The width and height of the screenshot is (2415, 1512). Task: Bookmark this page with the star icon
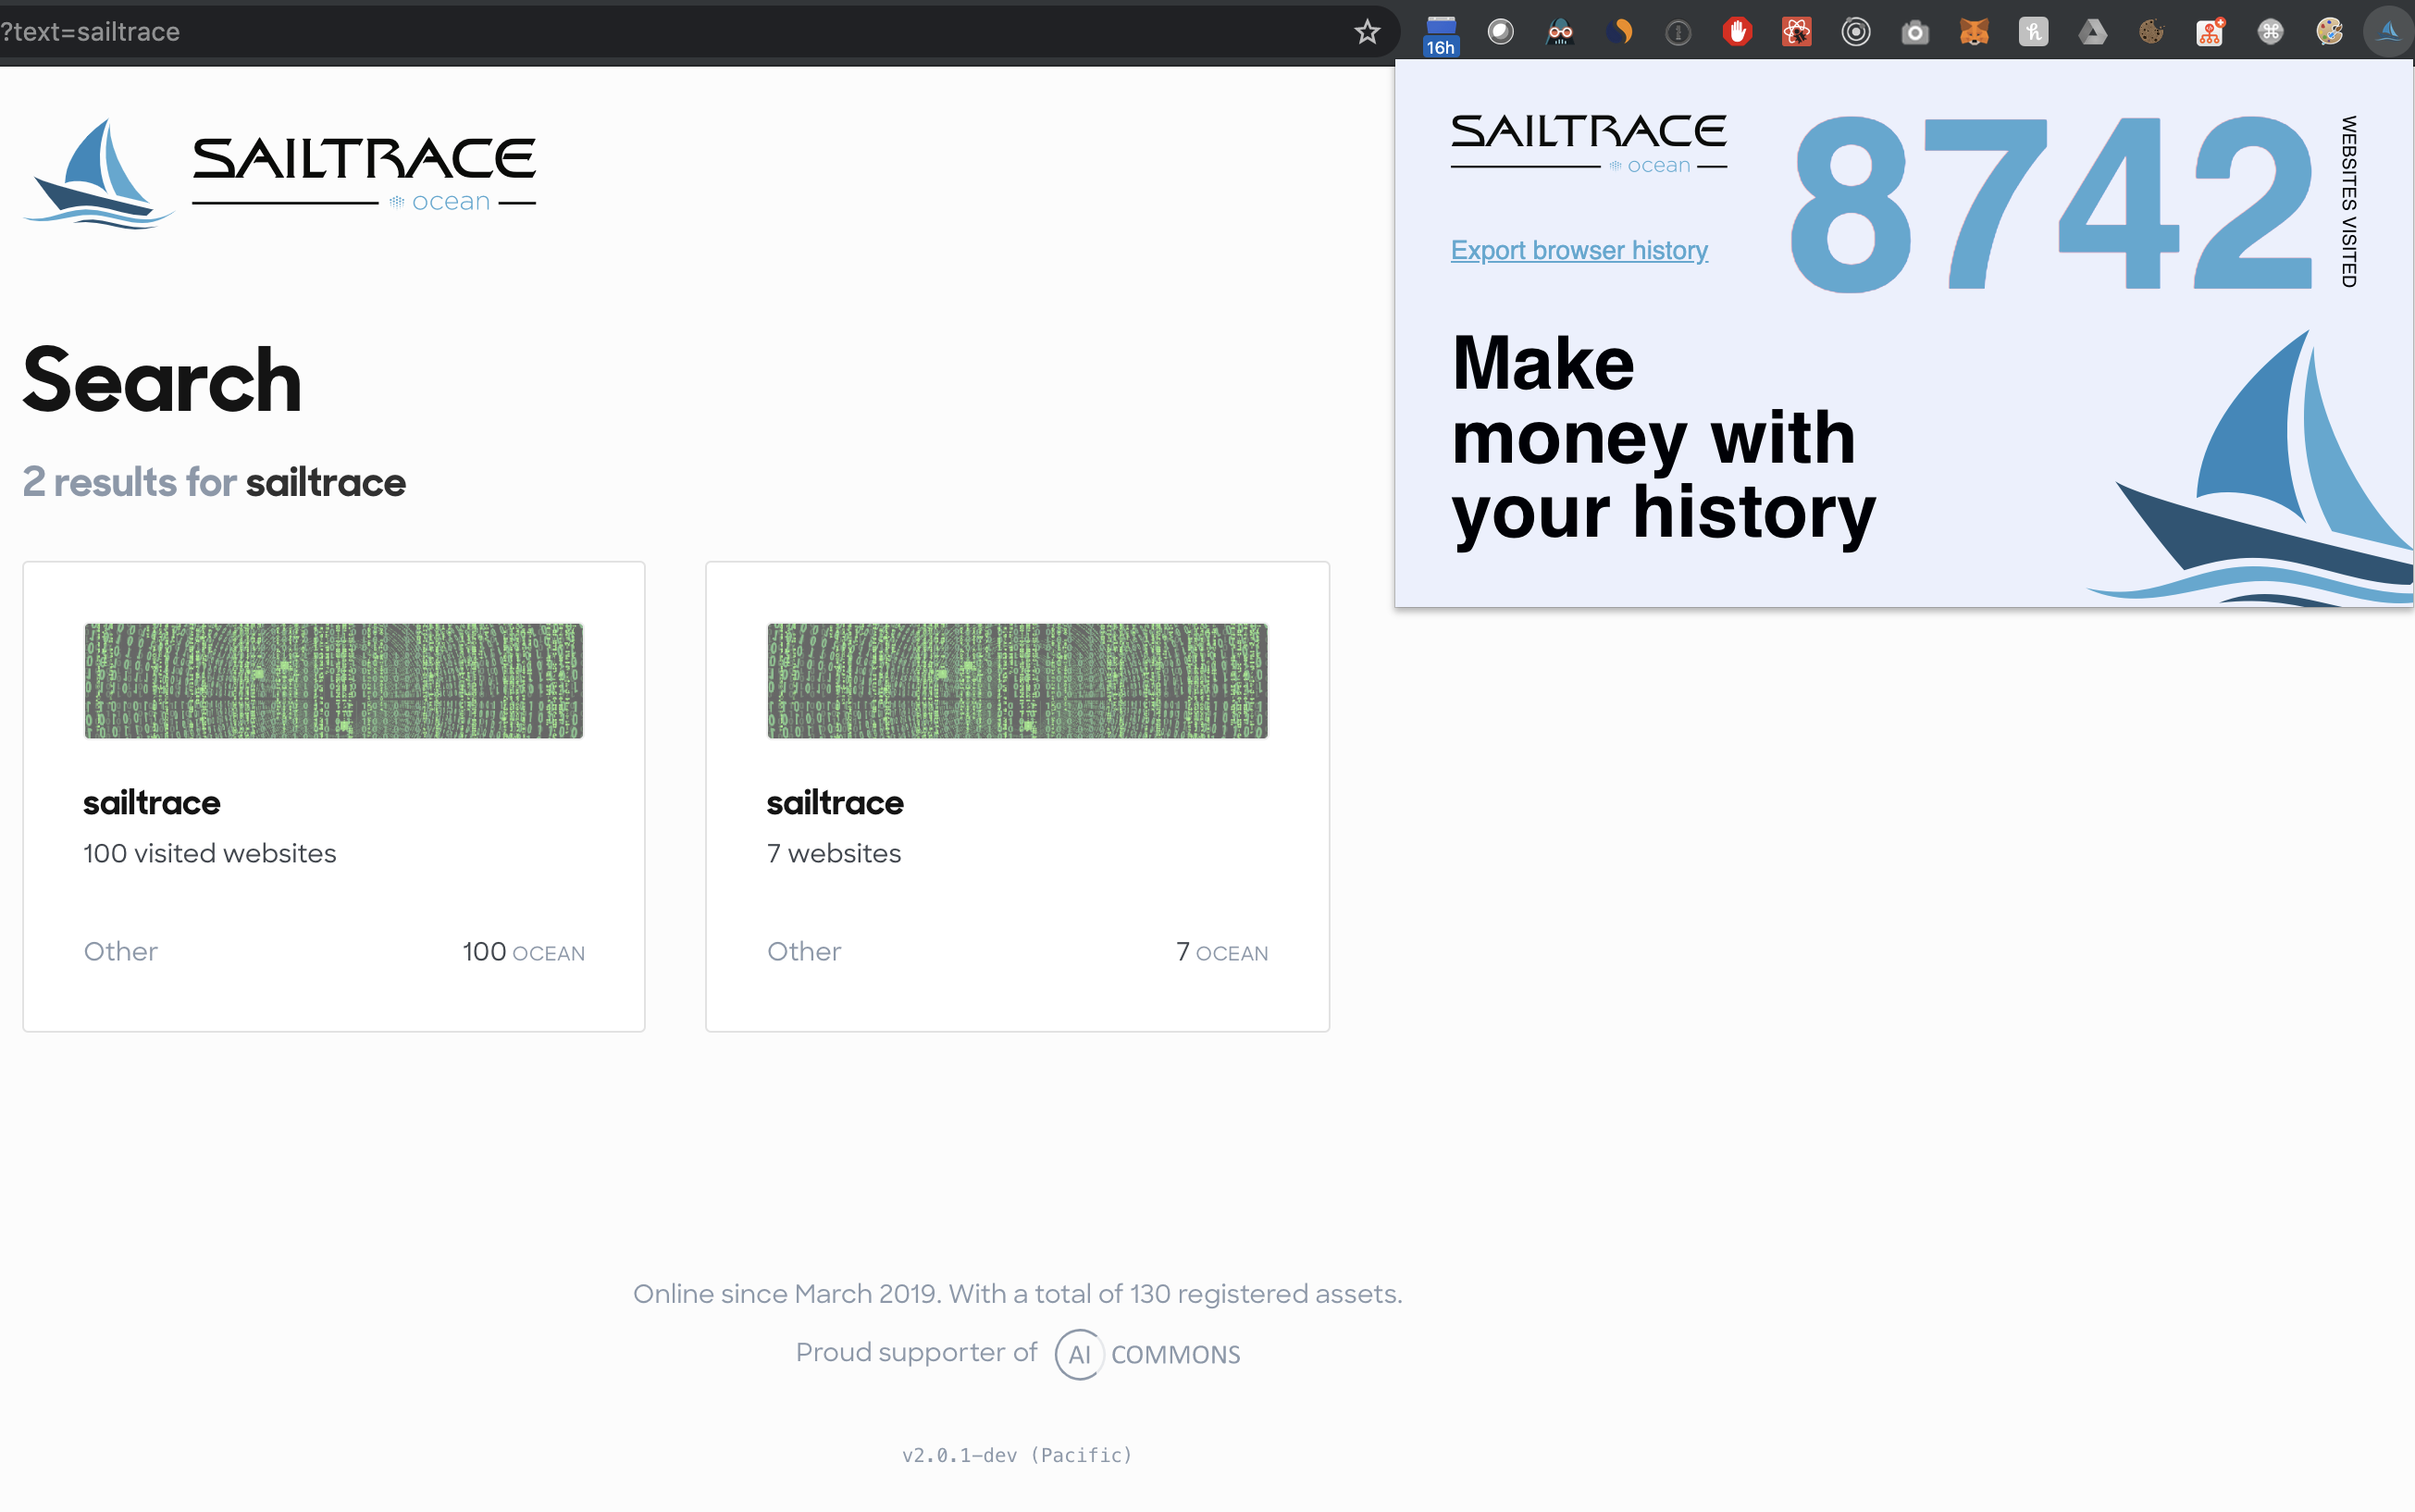click(1367, 32)
